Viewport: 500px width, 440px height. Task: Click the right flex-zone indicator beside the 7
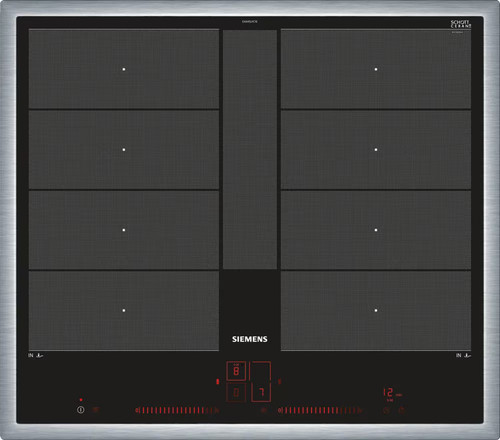point(279,381)
